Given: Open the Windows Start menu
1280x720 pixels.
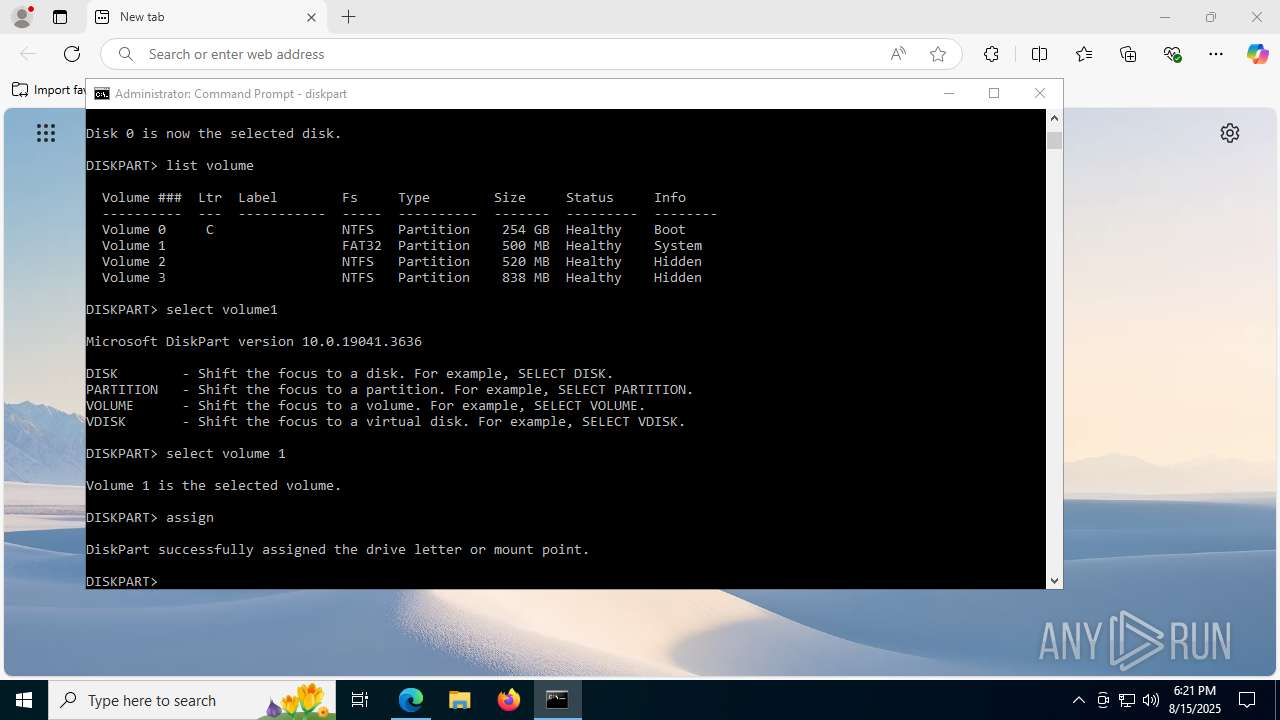Looking at the screenshot, I should point(24,700).
